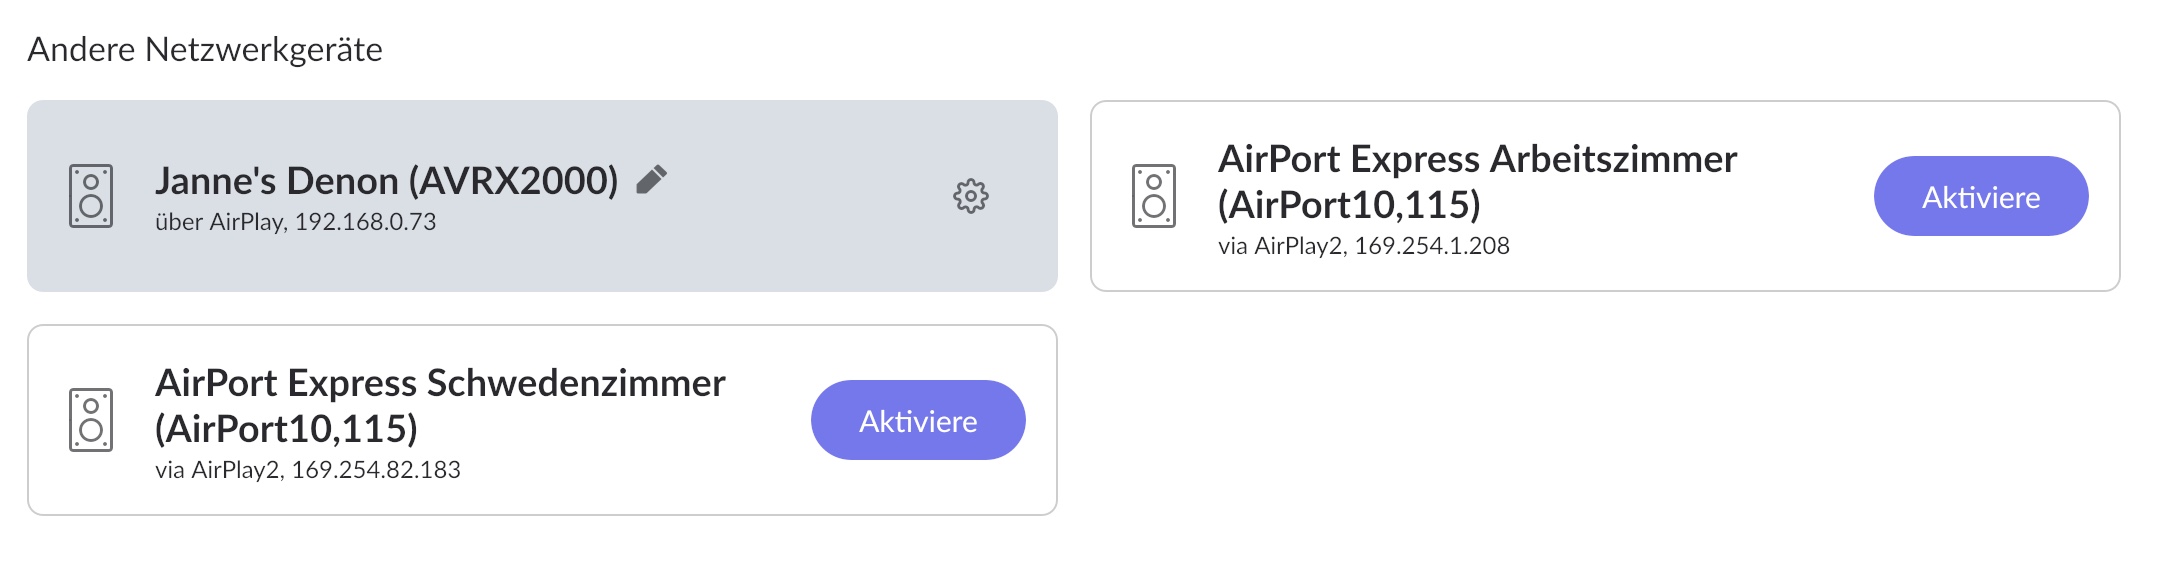
Task: Click speaker icon of AirPort Express Arbeitszimmer
Action: coord(1154,196)
